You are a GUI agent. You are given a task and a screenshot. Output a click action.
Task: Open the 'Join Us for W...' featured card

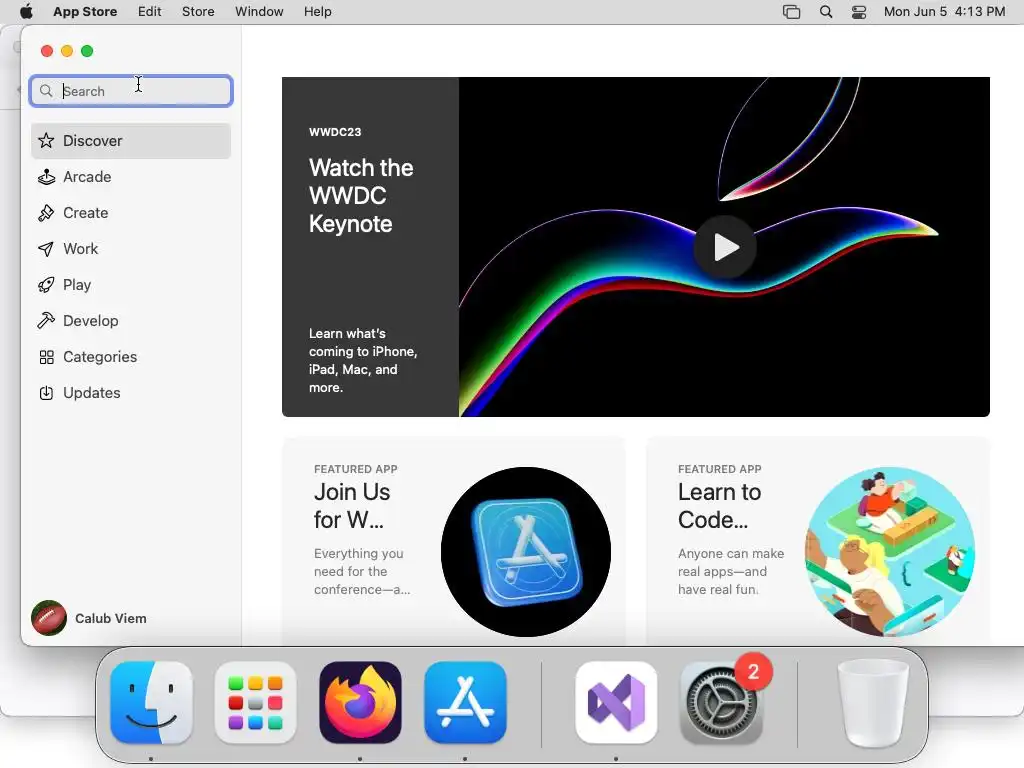pyautogui.click(x=453, y=541)
